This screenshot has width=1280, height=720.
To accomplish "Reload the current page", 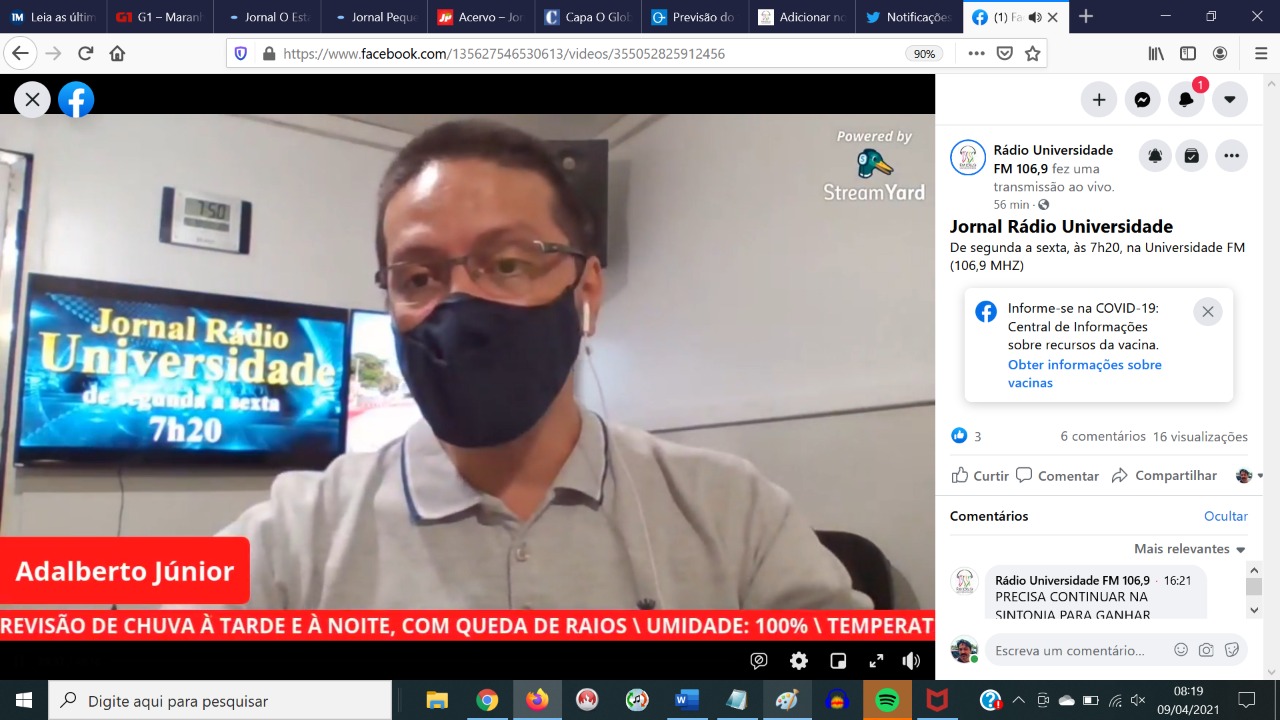I will point(86,53).
